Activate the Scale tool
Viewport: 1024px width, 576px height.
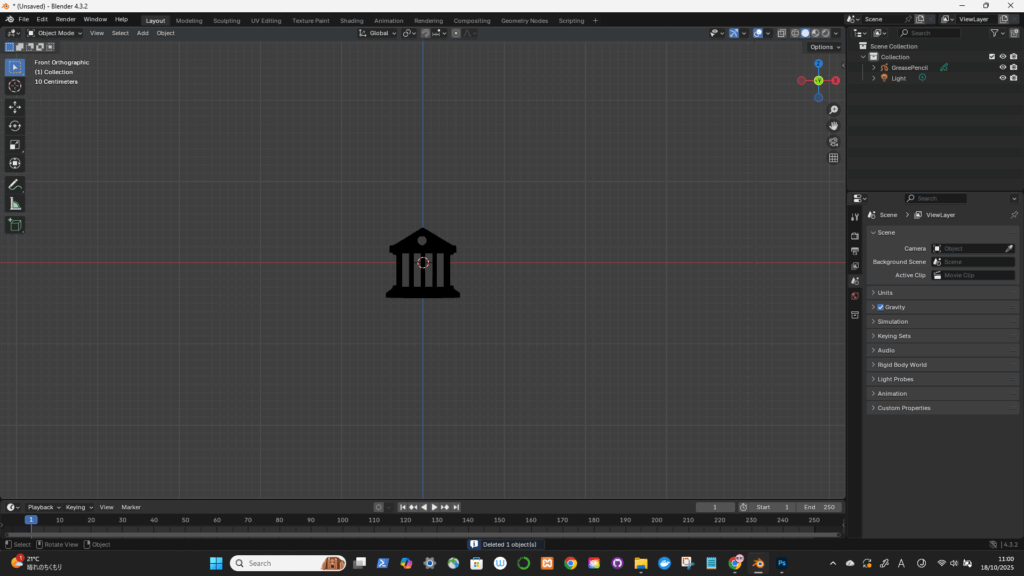click(15, 144)
